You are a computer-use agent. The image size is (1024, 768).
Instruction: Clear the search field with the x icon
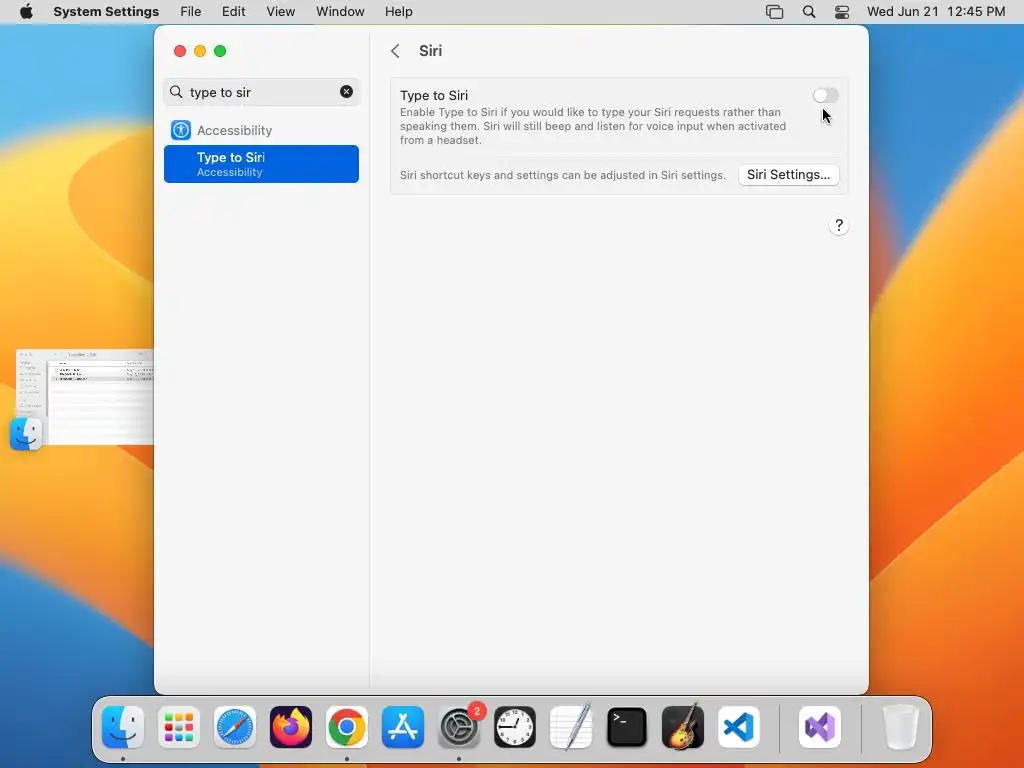tap(346, 91)
